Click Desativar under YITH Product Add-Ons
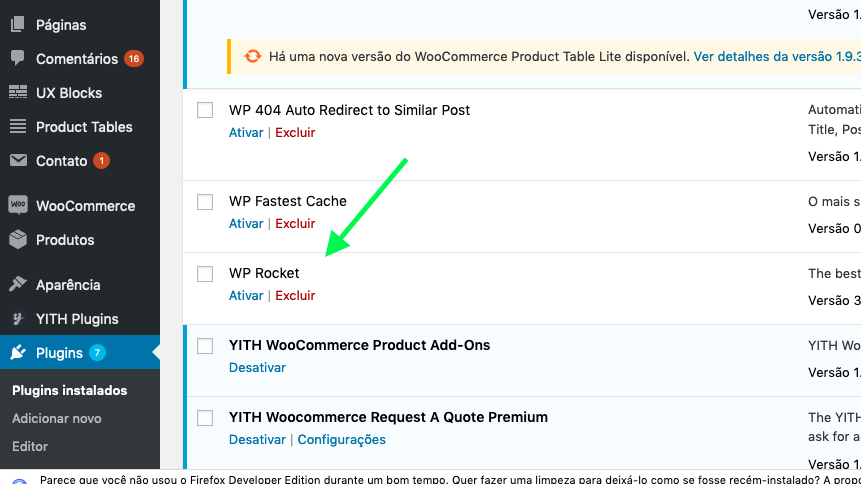861x484 pixels. [x=257, y=368]
